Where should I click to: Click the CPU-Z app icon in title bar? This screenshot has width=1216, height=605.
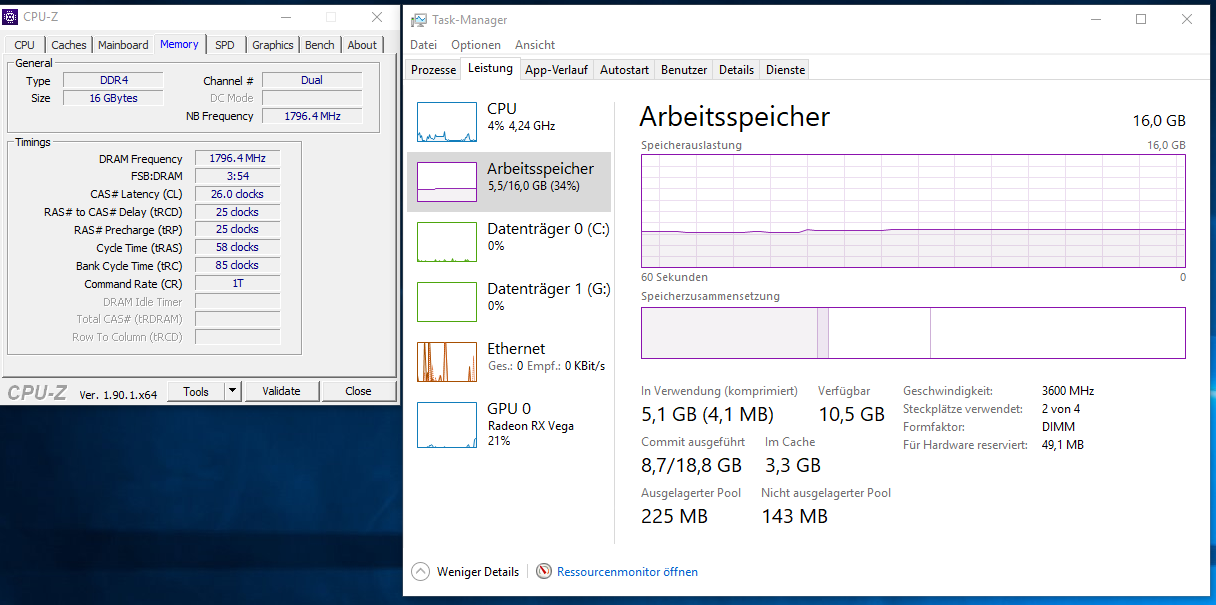click(11, 17)
